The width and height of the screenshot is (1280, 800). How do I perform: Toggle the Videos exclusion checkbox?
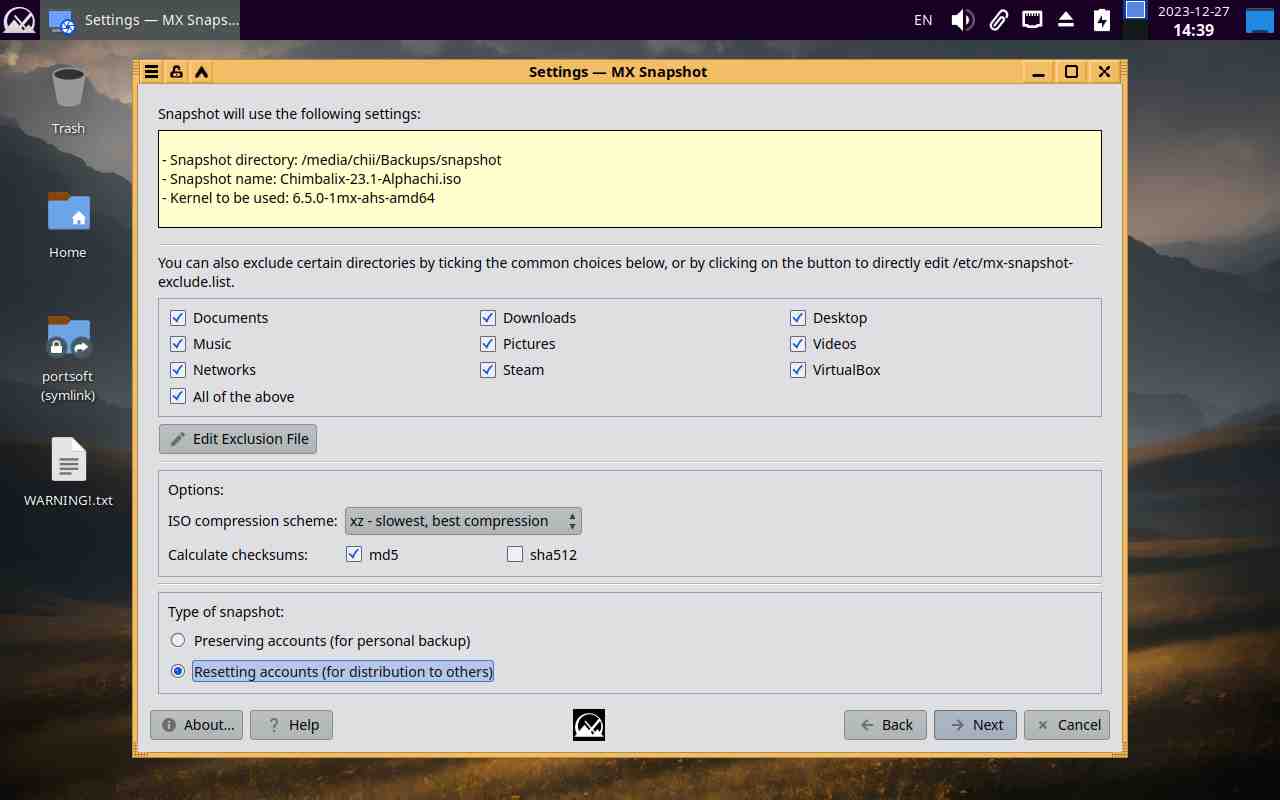[x=798, y=344]
